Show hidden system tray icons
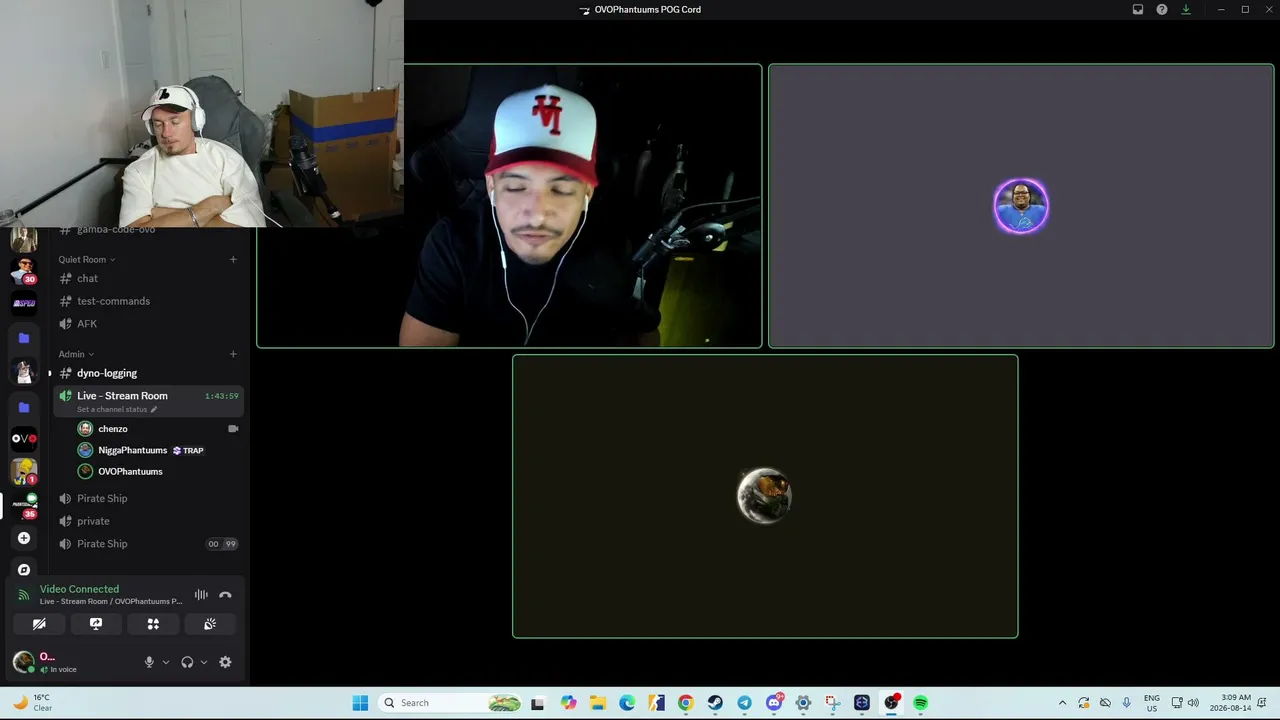1280x720 pixels. [x=1062, y=703]
